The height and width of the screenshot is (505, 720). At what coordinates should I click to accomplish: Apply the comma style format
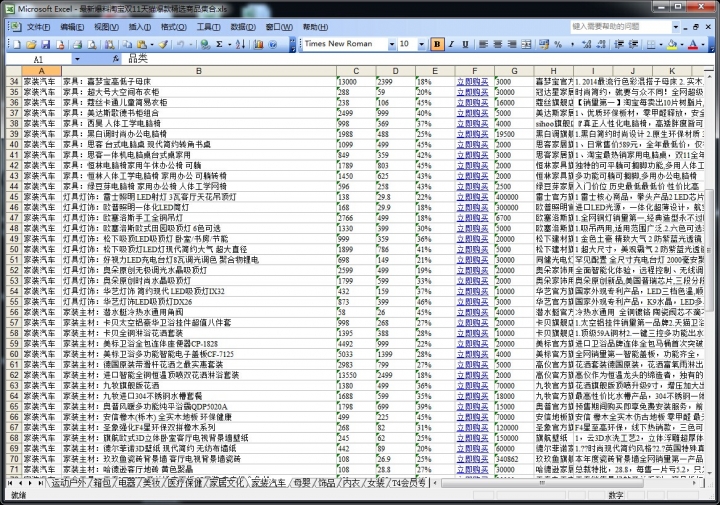[x=572, y=45]
